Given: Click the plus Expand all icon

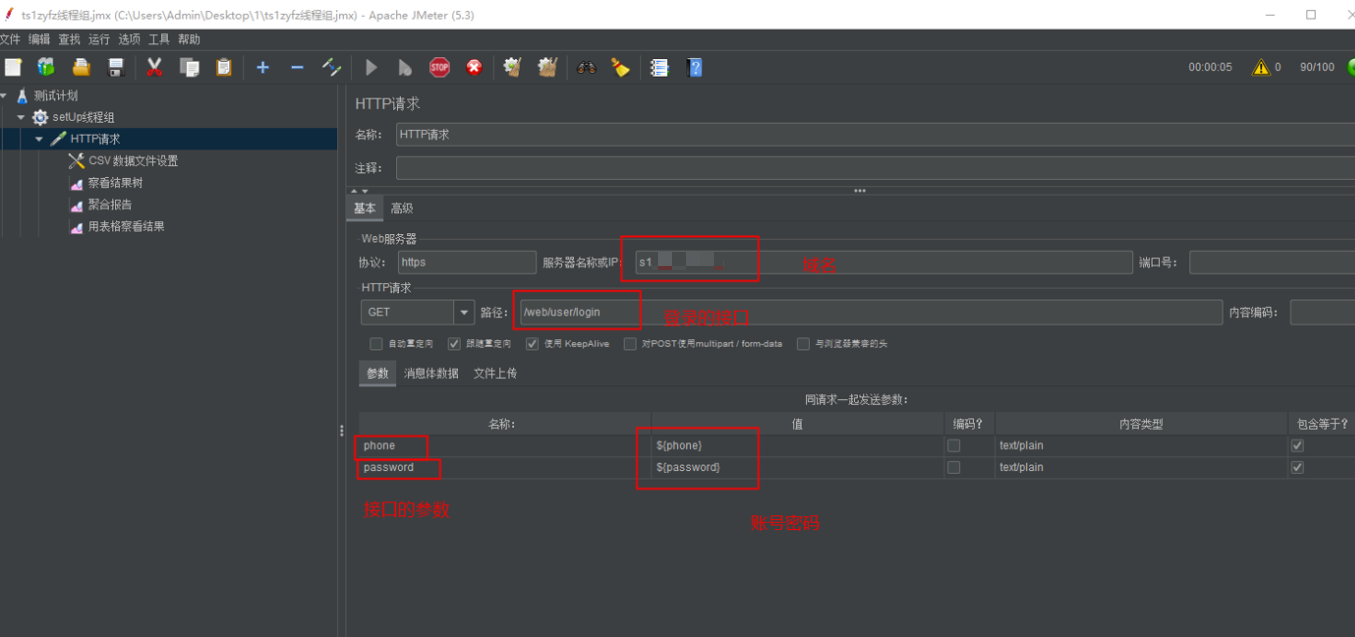Looking at the screenshot, I should coord(263,67).
